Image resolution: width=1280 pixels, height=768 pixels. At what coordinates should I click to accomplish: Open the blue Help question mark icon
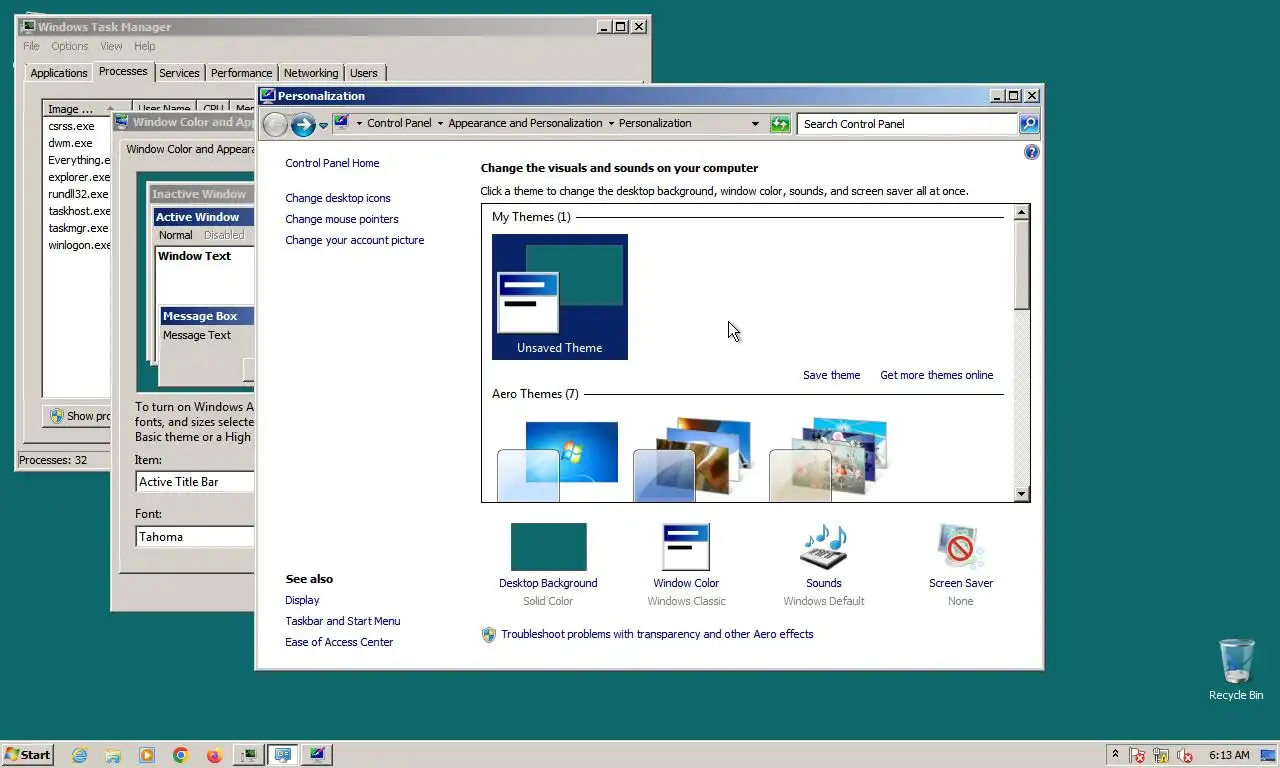pos(1032,152)
